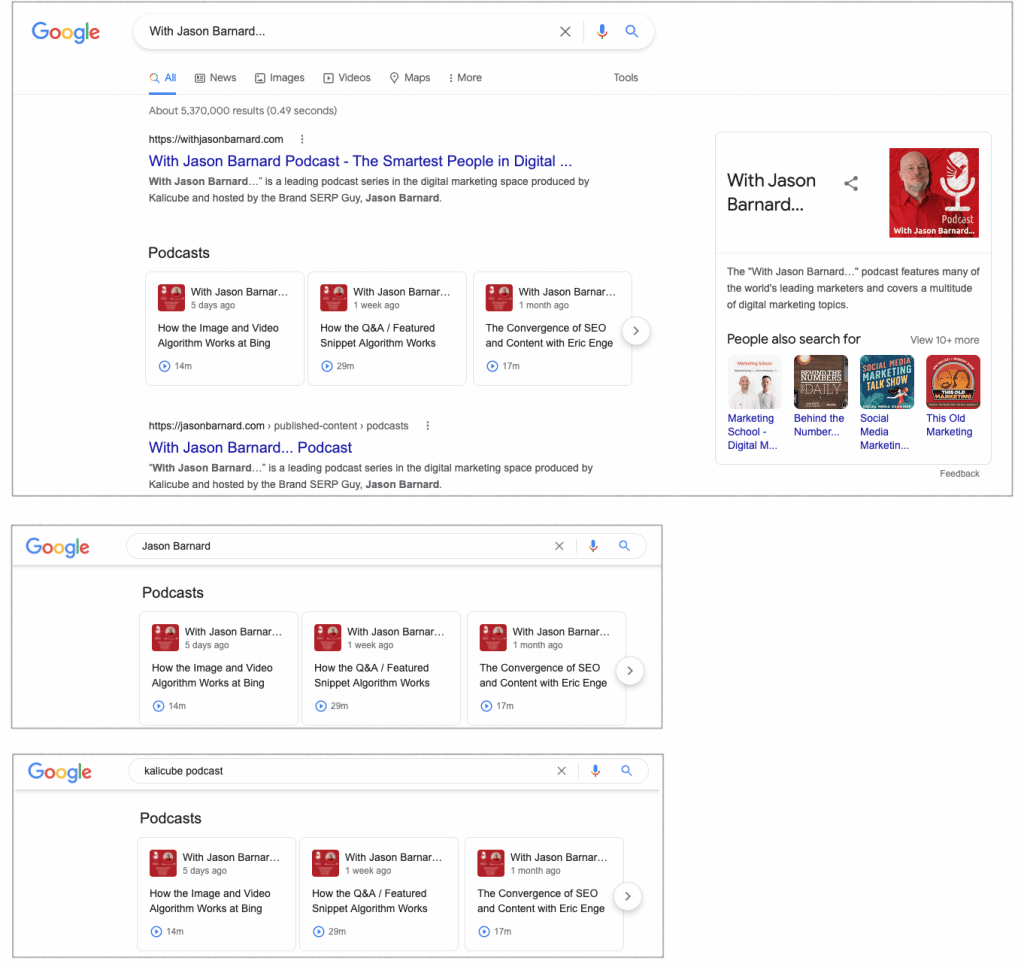Open the three-dot menu beside jasonbarnard.com published-content URL
This screenshot has width=1024, height=970.
[x=428, y=426]
